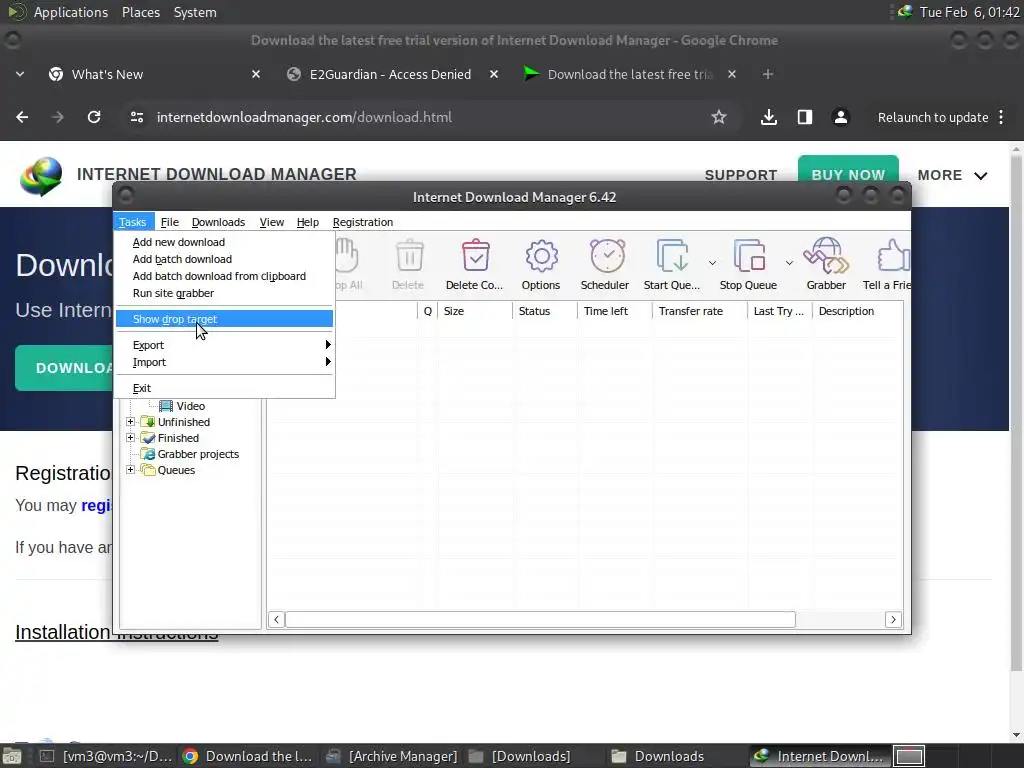Choose Add batch download from clipboard

point(224,276)
